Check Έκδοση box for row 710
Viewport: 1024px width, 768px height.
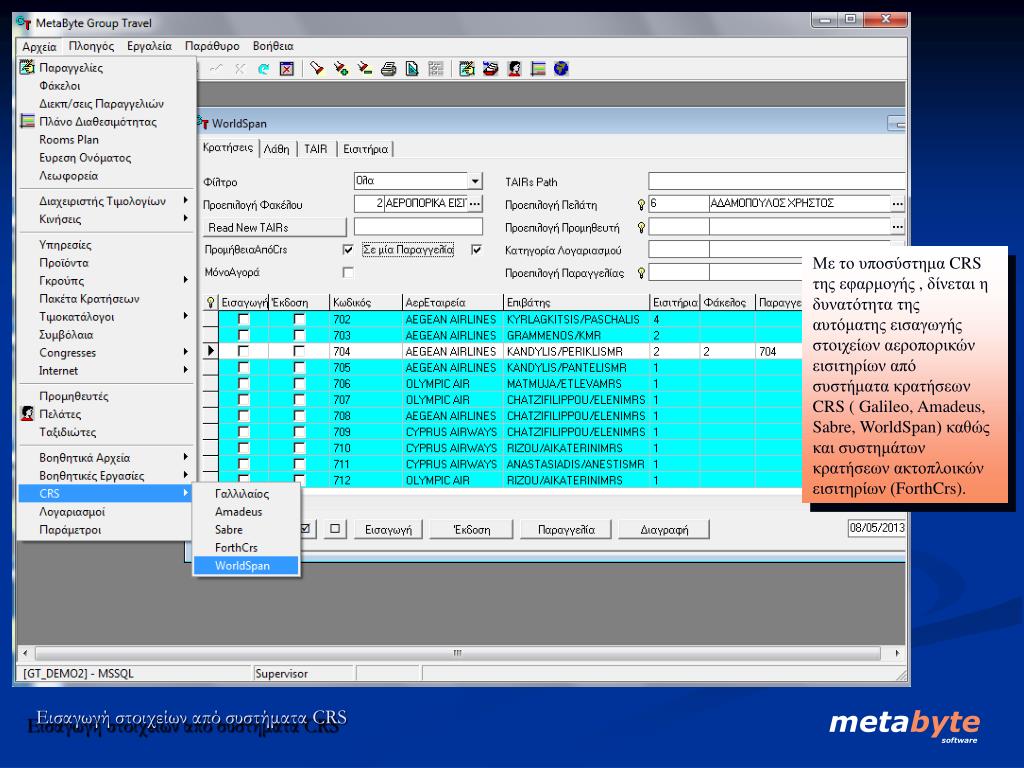coord(299,448)
